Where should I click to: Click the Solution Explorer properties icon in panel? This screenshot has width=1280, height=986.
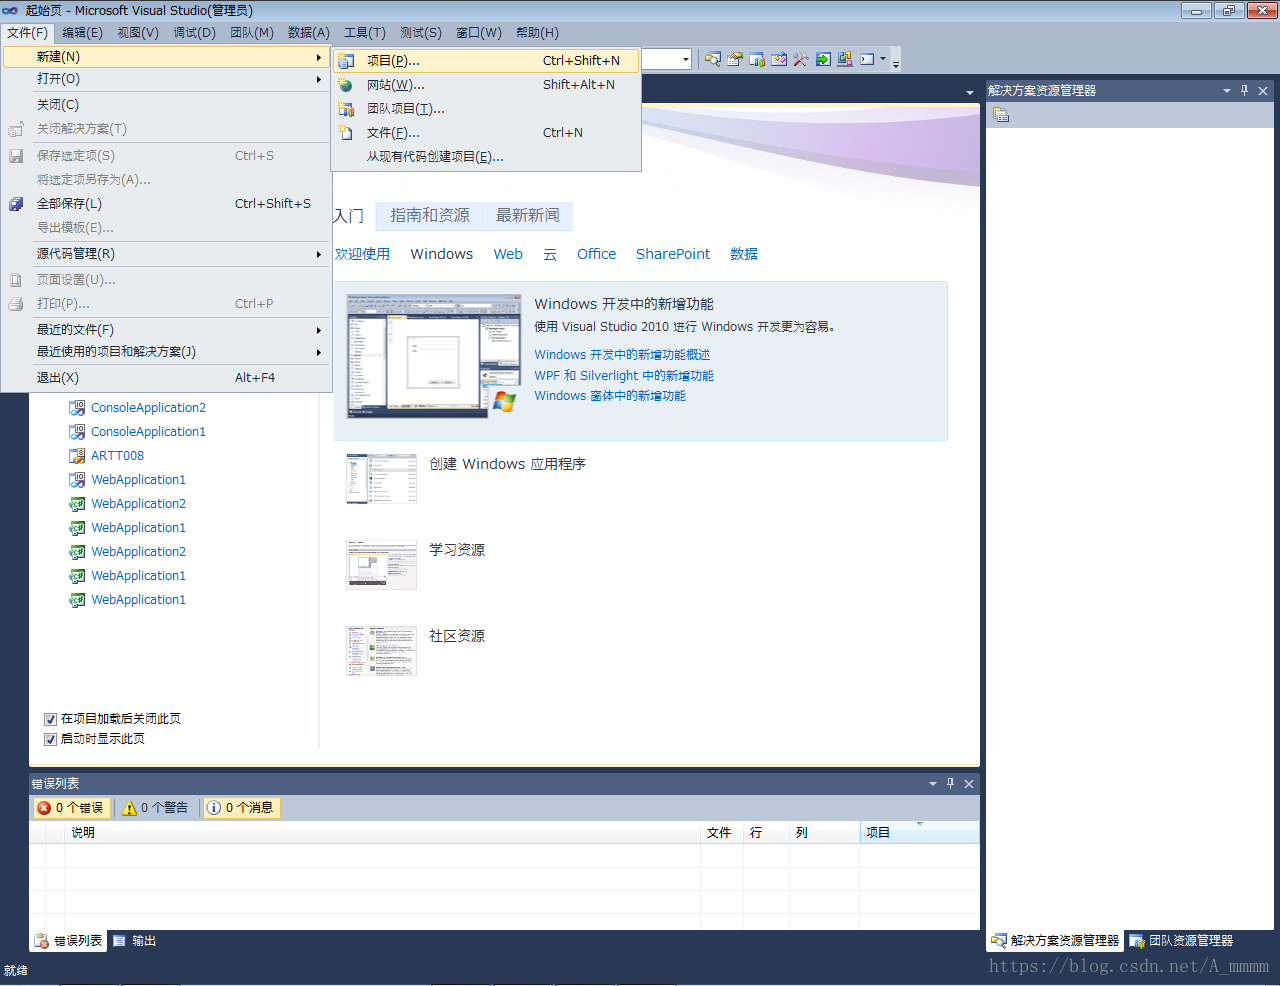[1000, 115]
